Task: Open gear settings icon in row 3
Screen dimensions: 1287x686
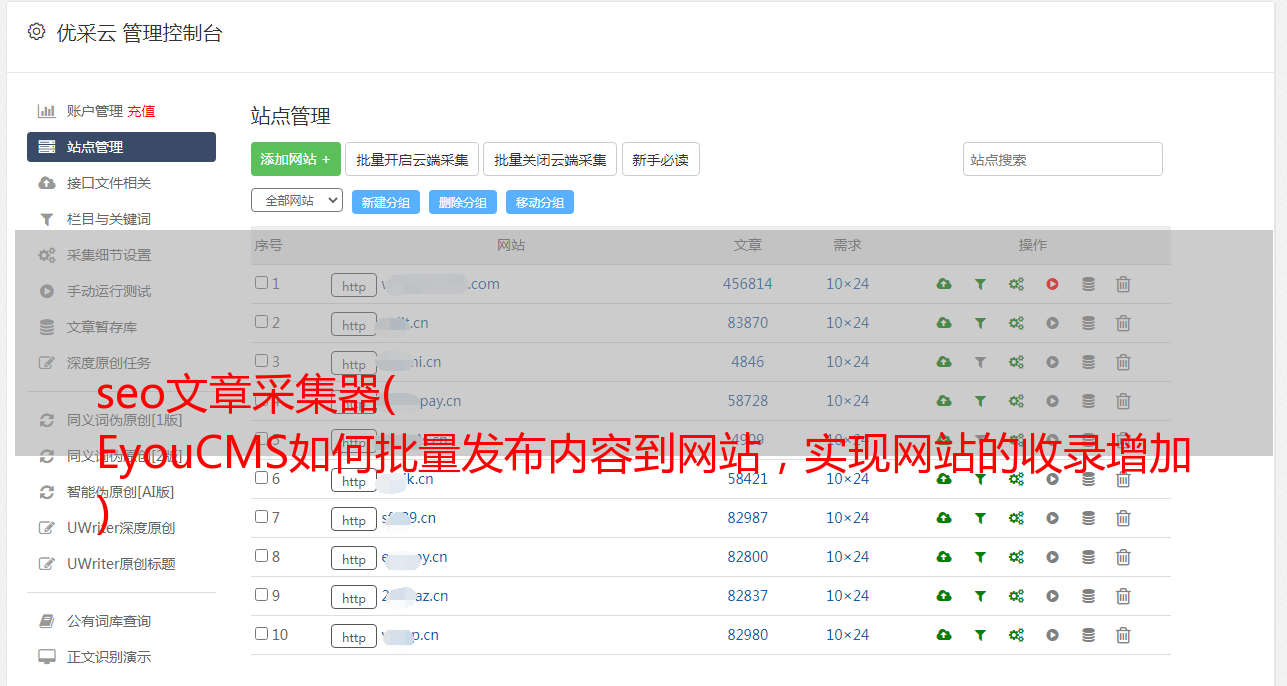Action: point(1016,362)
